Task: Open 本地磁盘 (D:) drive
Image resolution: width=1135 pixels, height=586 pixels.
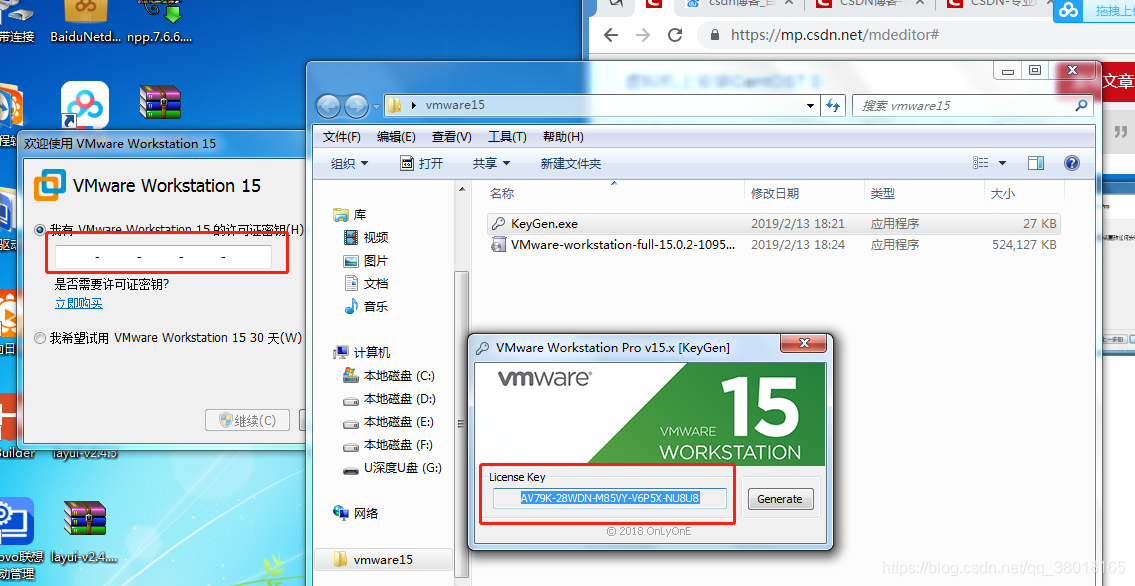Action: click(x=389, y=399)
